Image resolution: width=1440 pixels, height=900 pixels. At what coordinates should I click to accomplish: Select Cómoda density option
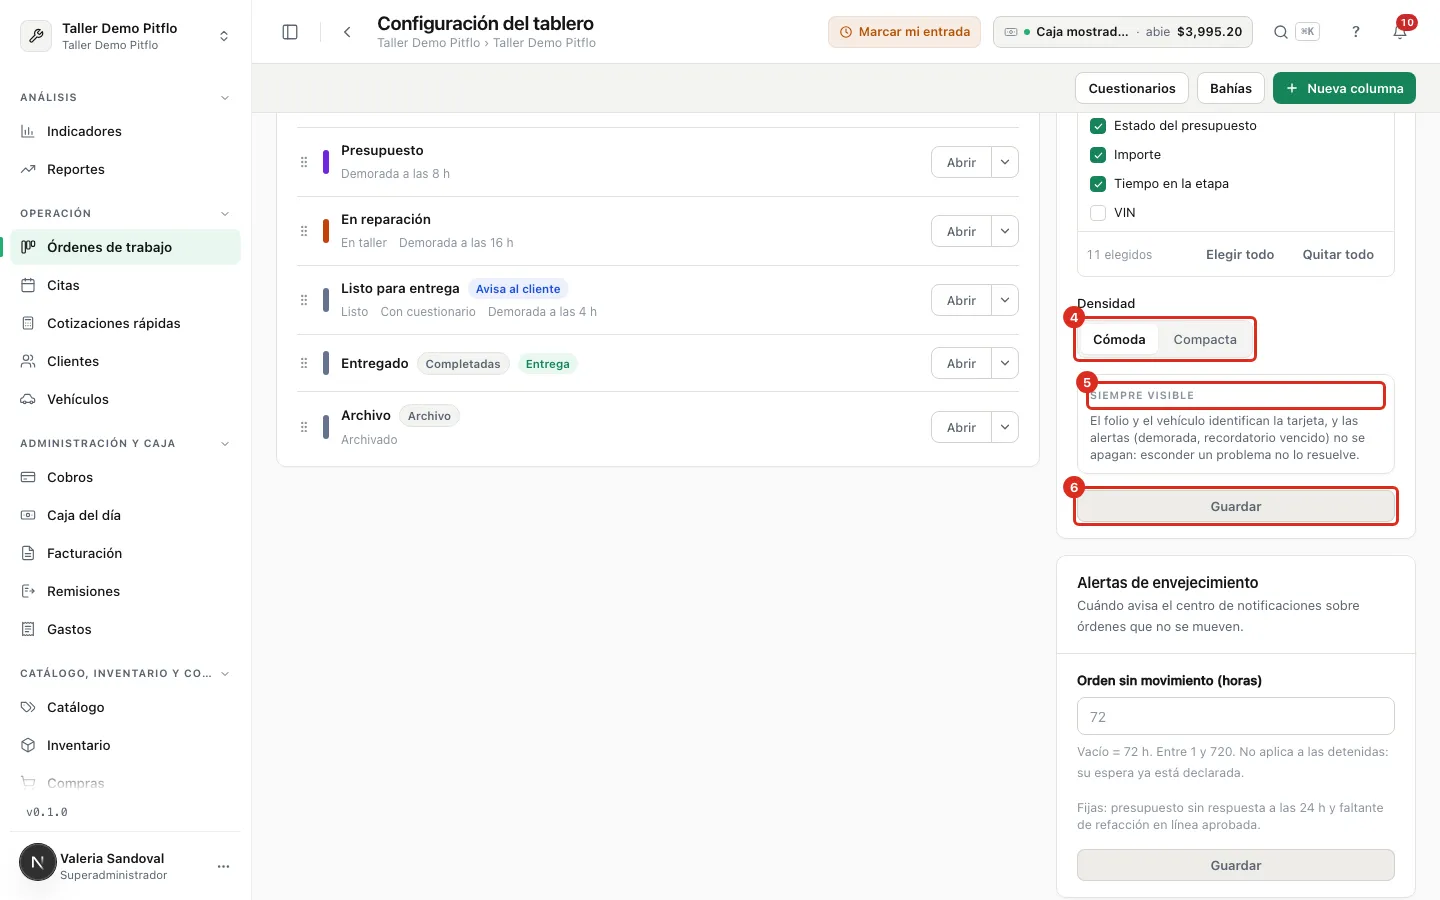point(1119,340)
